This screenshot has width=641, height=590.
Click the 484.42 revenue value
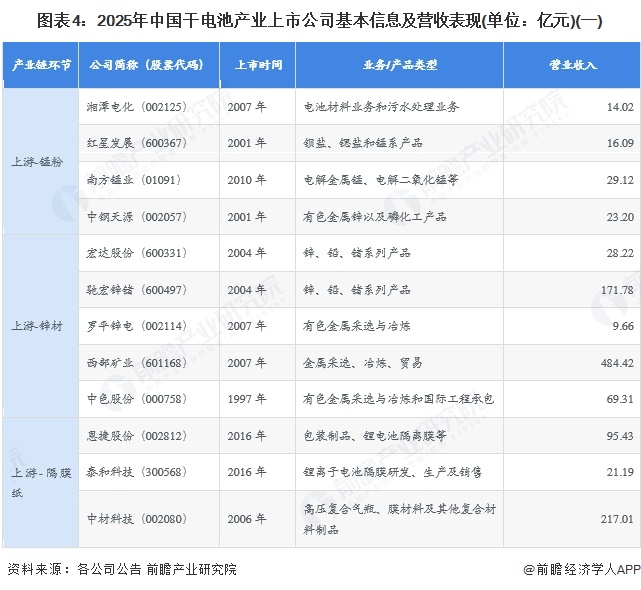click(x=614, y=362)
